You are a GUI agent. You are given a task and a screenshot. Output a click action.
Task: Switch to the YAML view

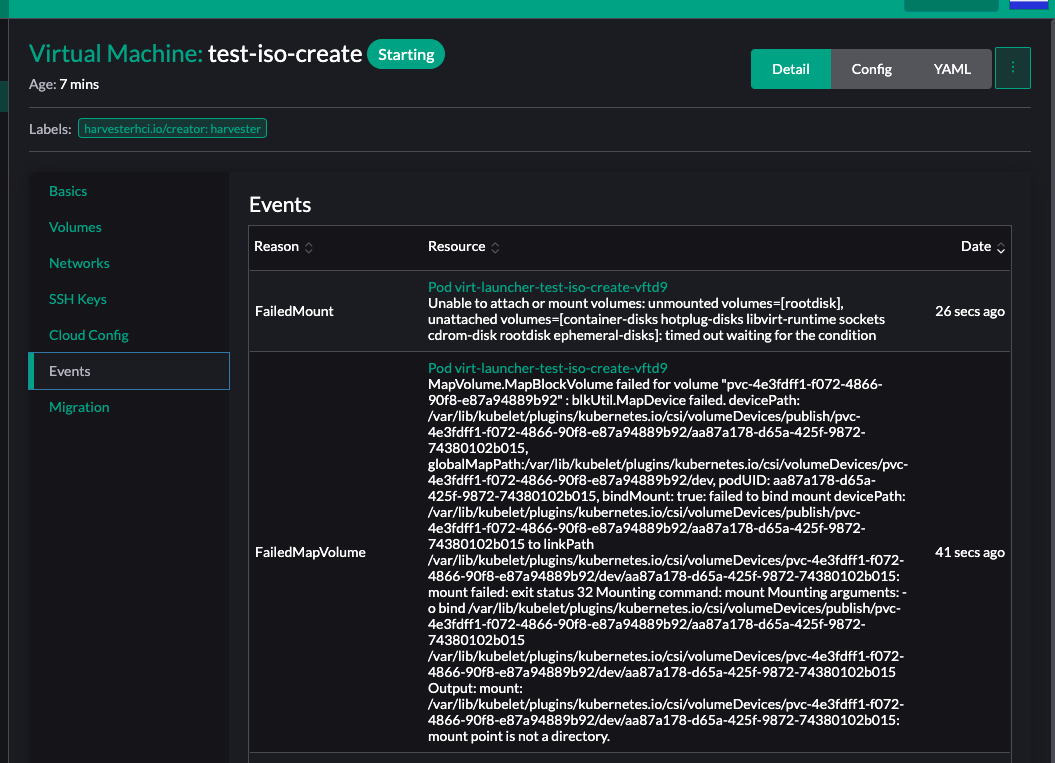tap(951, 69)
